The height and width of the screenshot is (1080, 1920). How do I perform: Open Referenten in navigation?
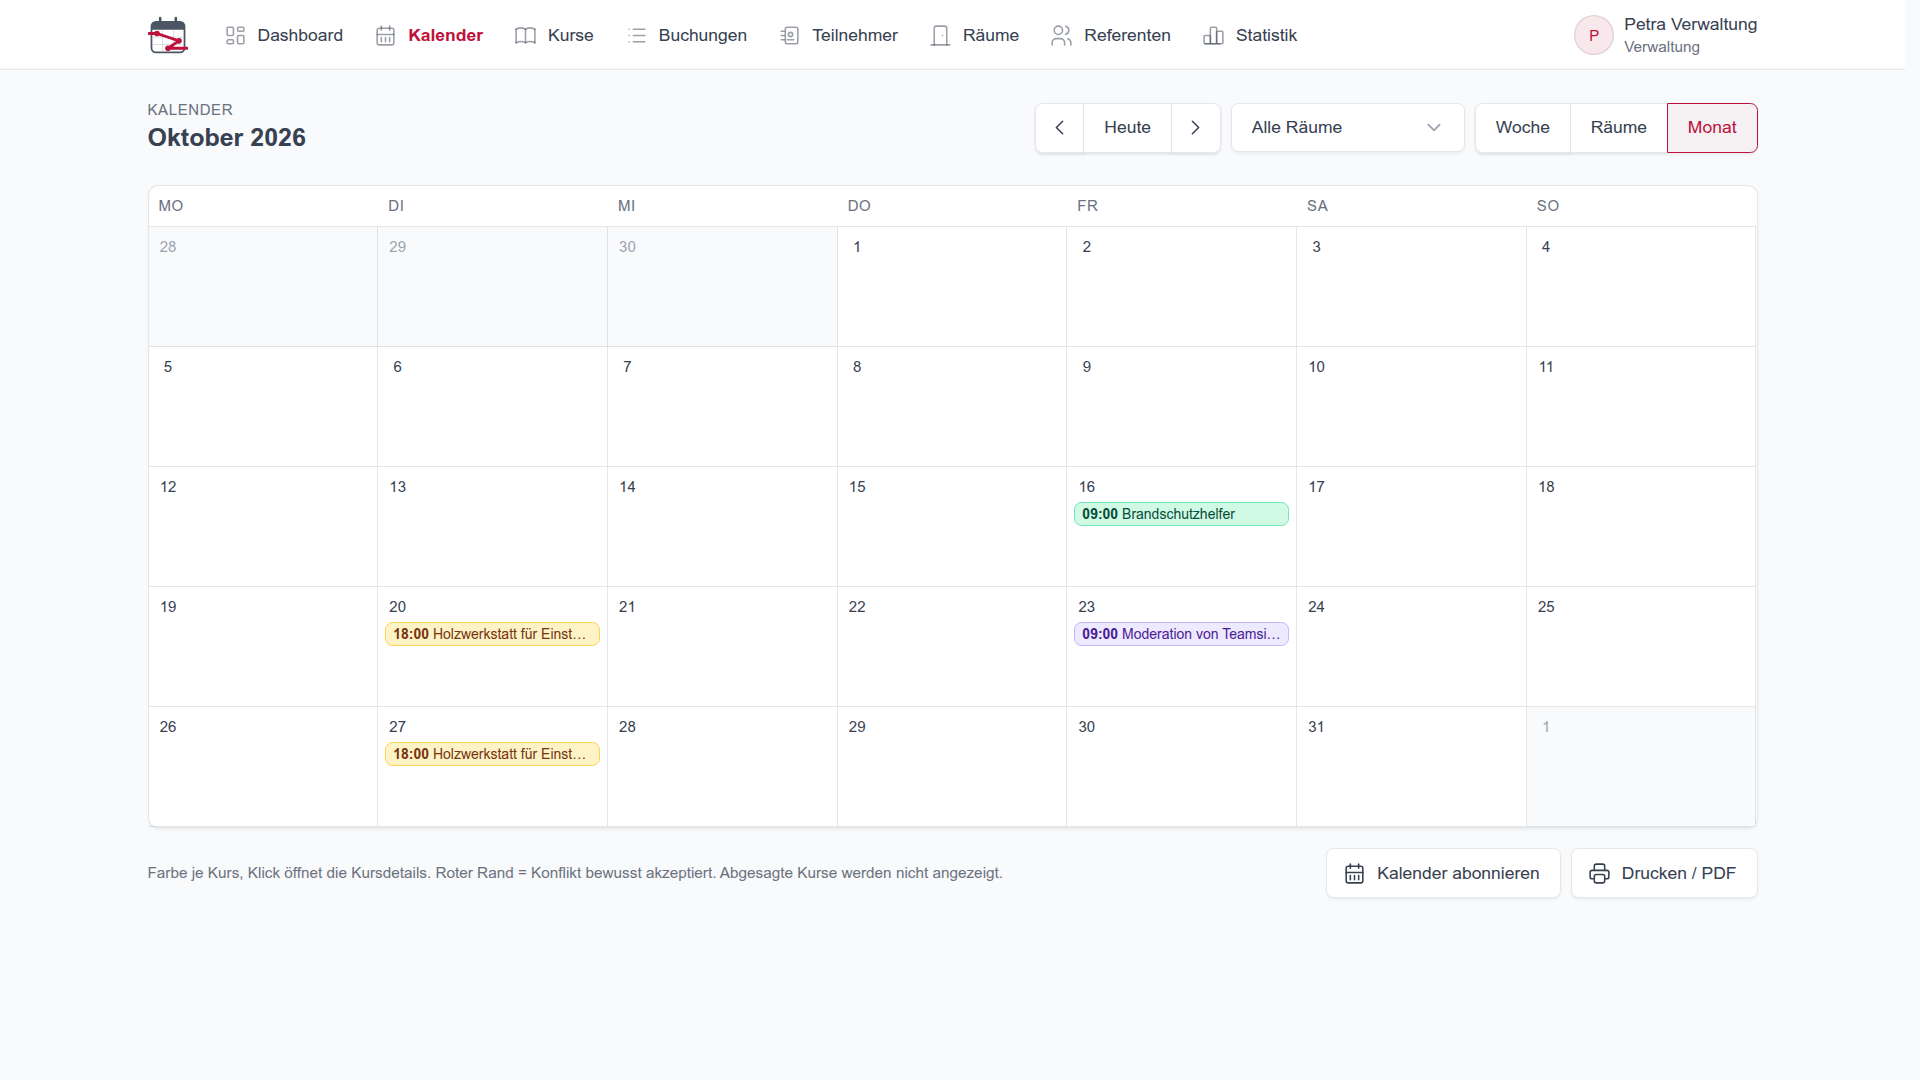coord(1110,35)
